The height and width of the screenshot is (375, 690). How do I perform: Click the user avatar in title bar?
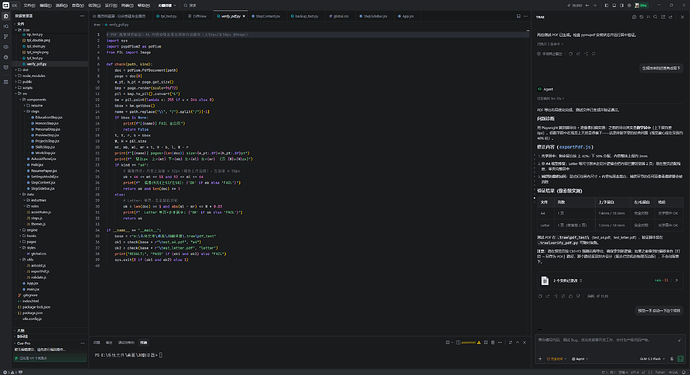[x=637, y=5]
